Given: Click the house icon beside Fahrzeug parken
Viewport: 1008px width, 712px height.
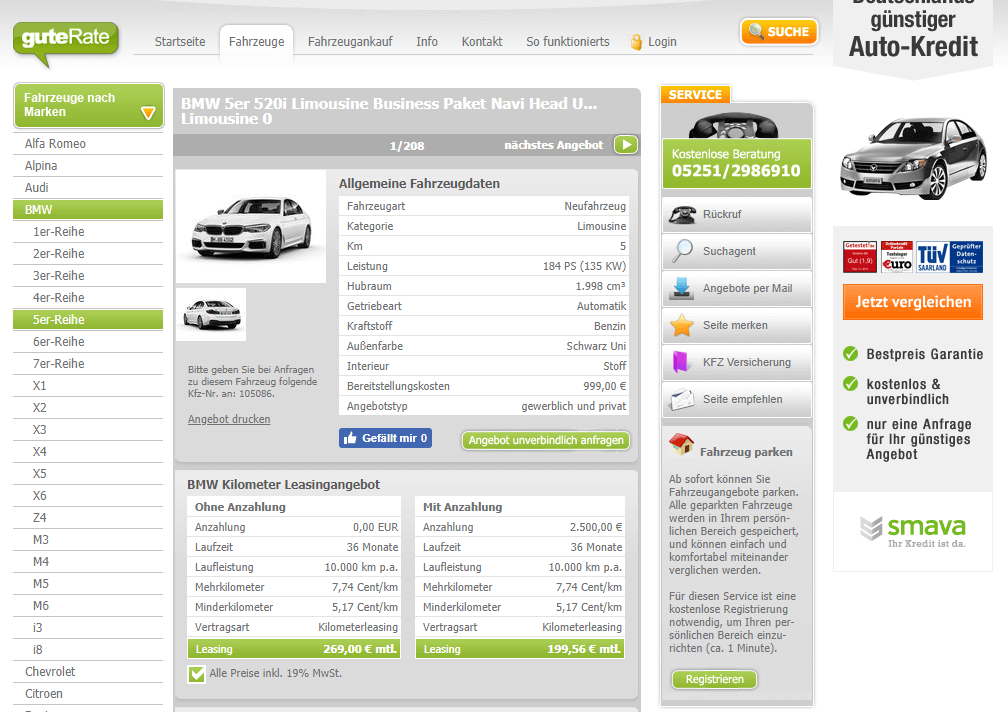Looking at the screenshot, I should (x=681, y=443).
